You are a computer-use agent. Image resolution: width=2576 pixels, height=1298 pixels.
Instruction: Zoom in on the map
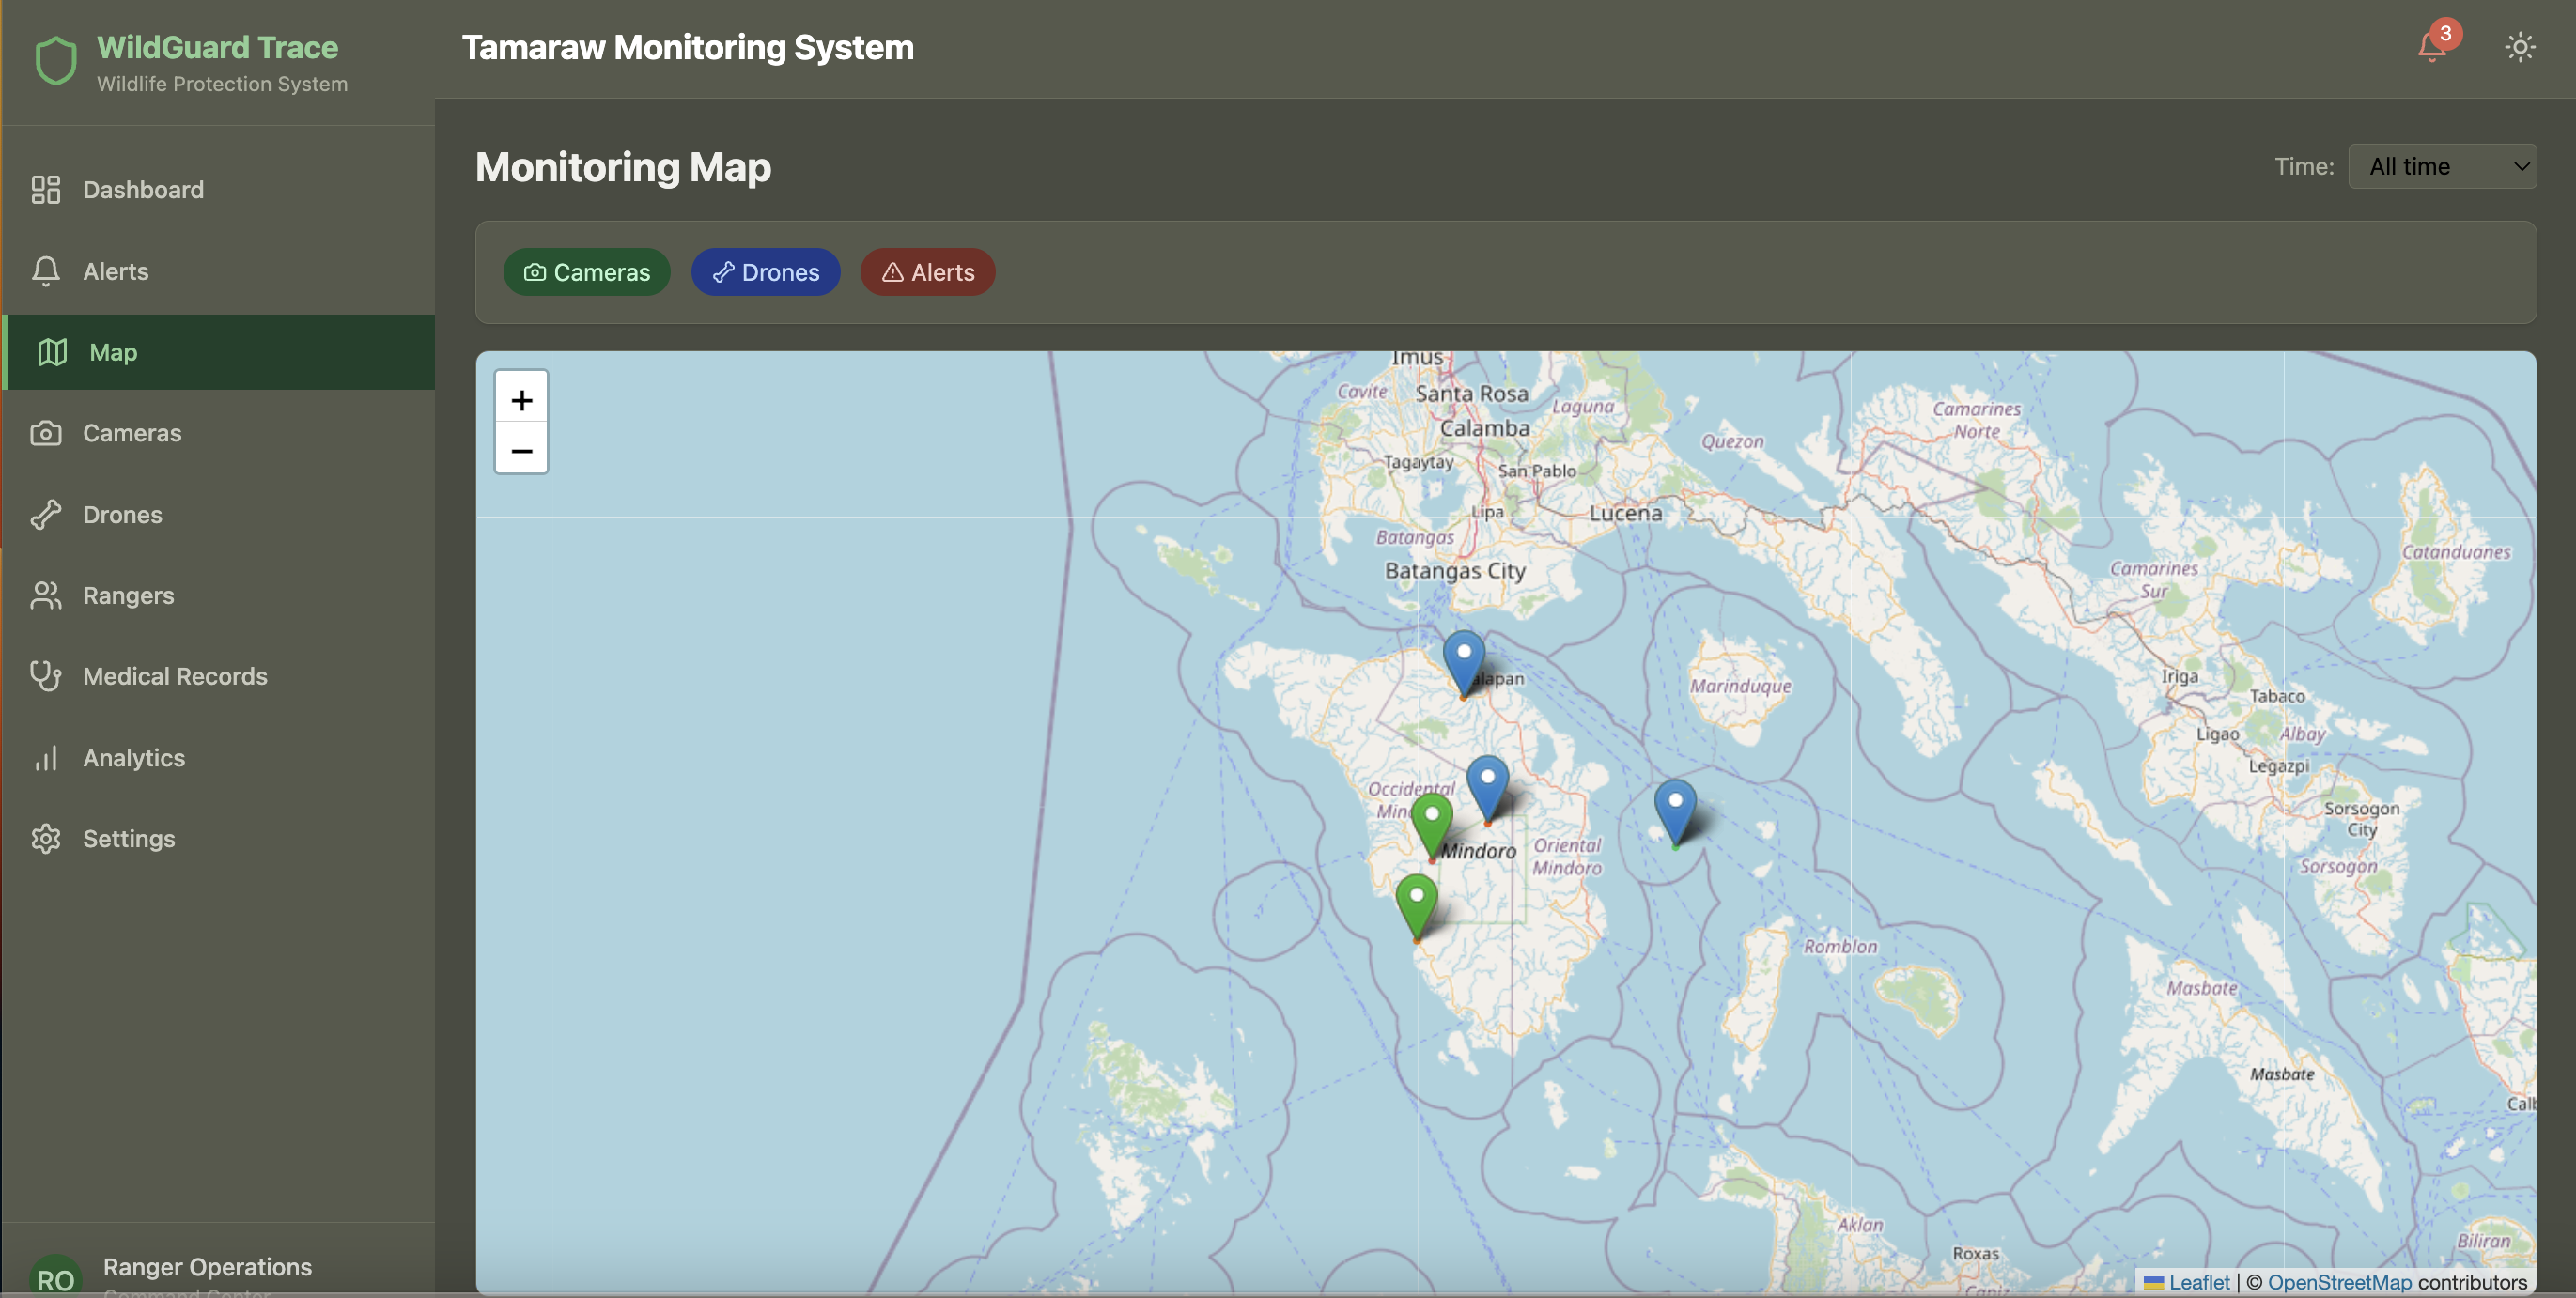pos(521,400)
